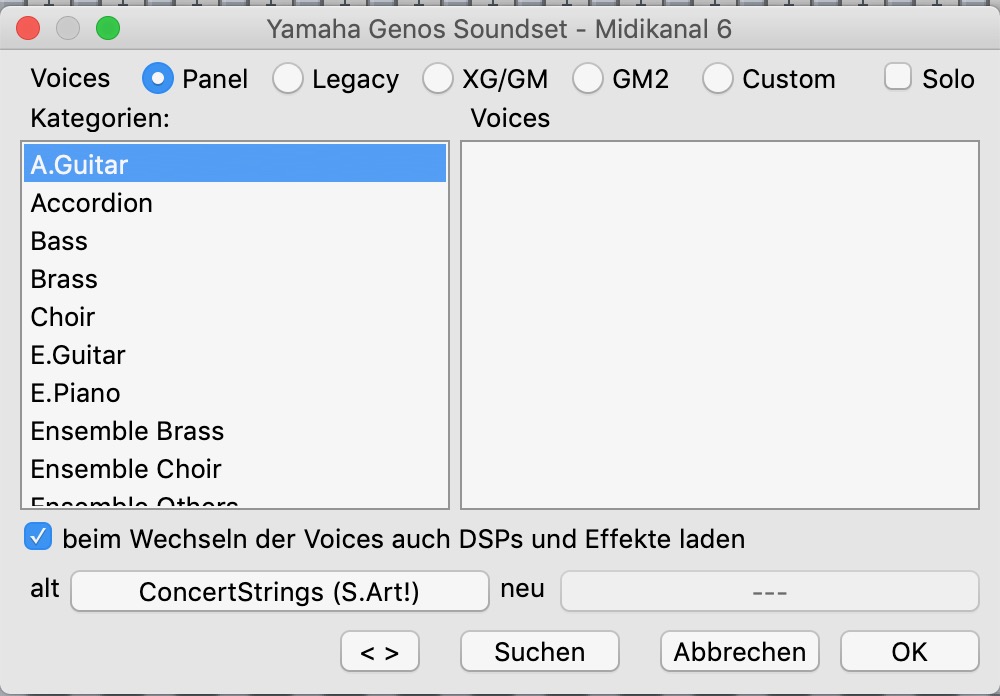Choose the Ensemble Brass category
The image size is (1000, 696).
click(235, 431)
